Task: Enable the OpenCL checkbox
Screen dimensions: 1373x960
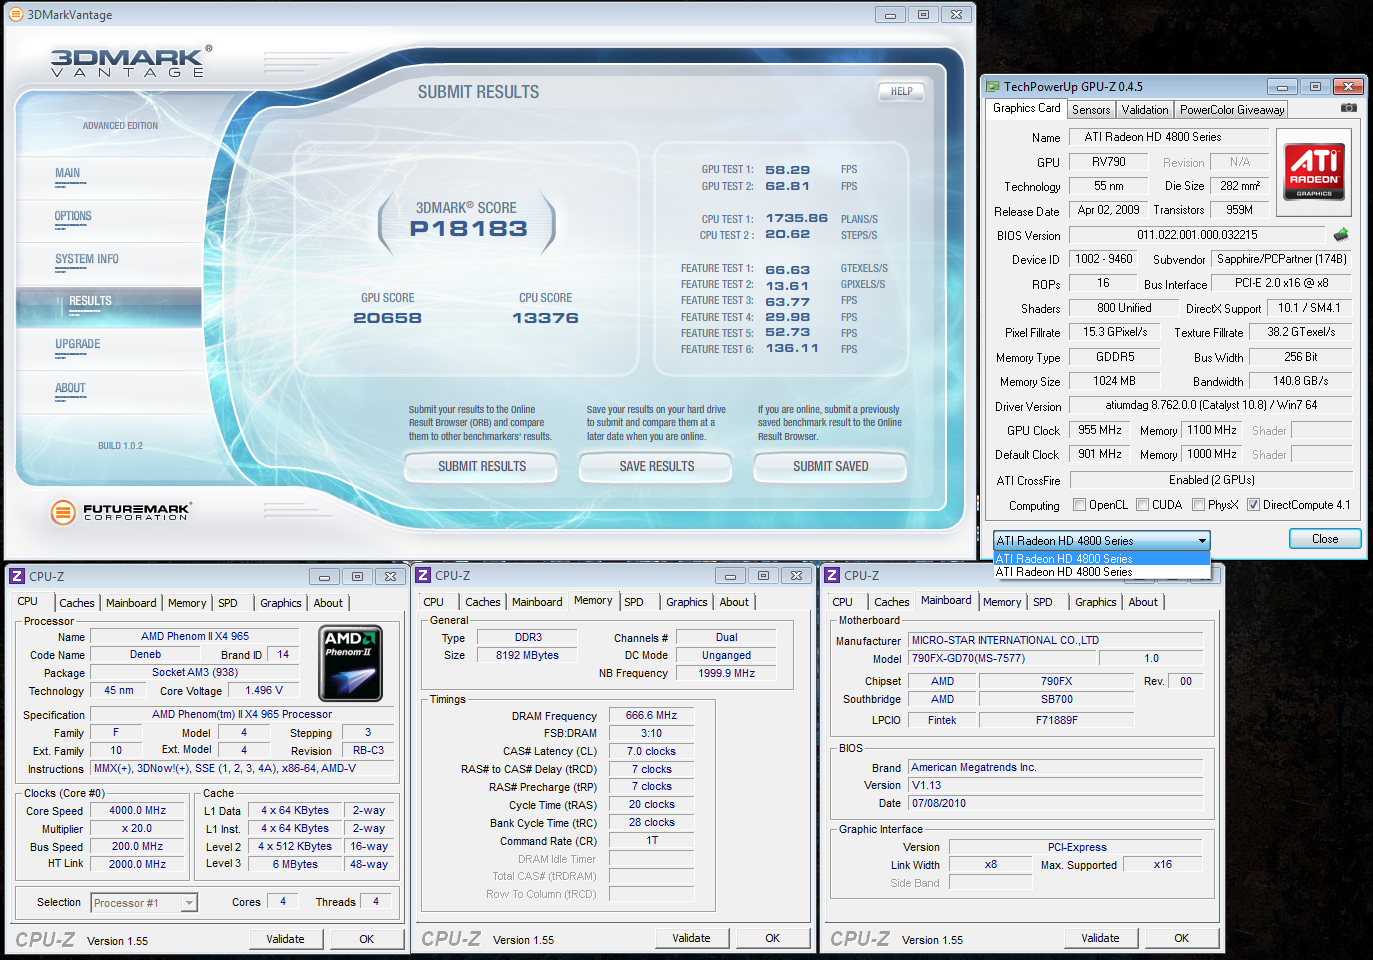Action: click(x=1079, y=505)
